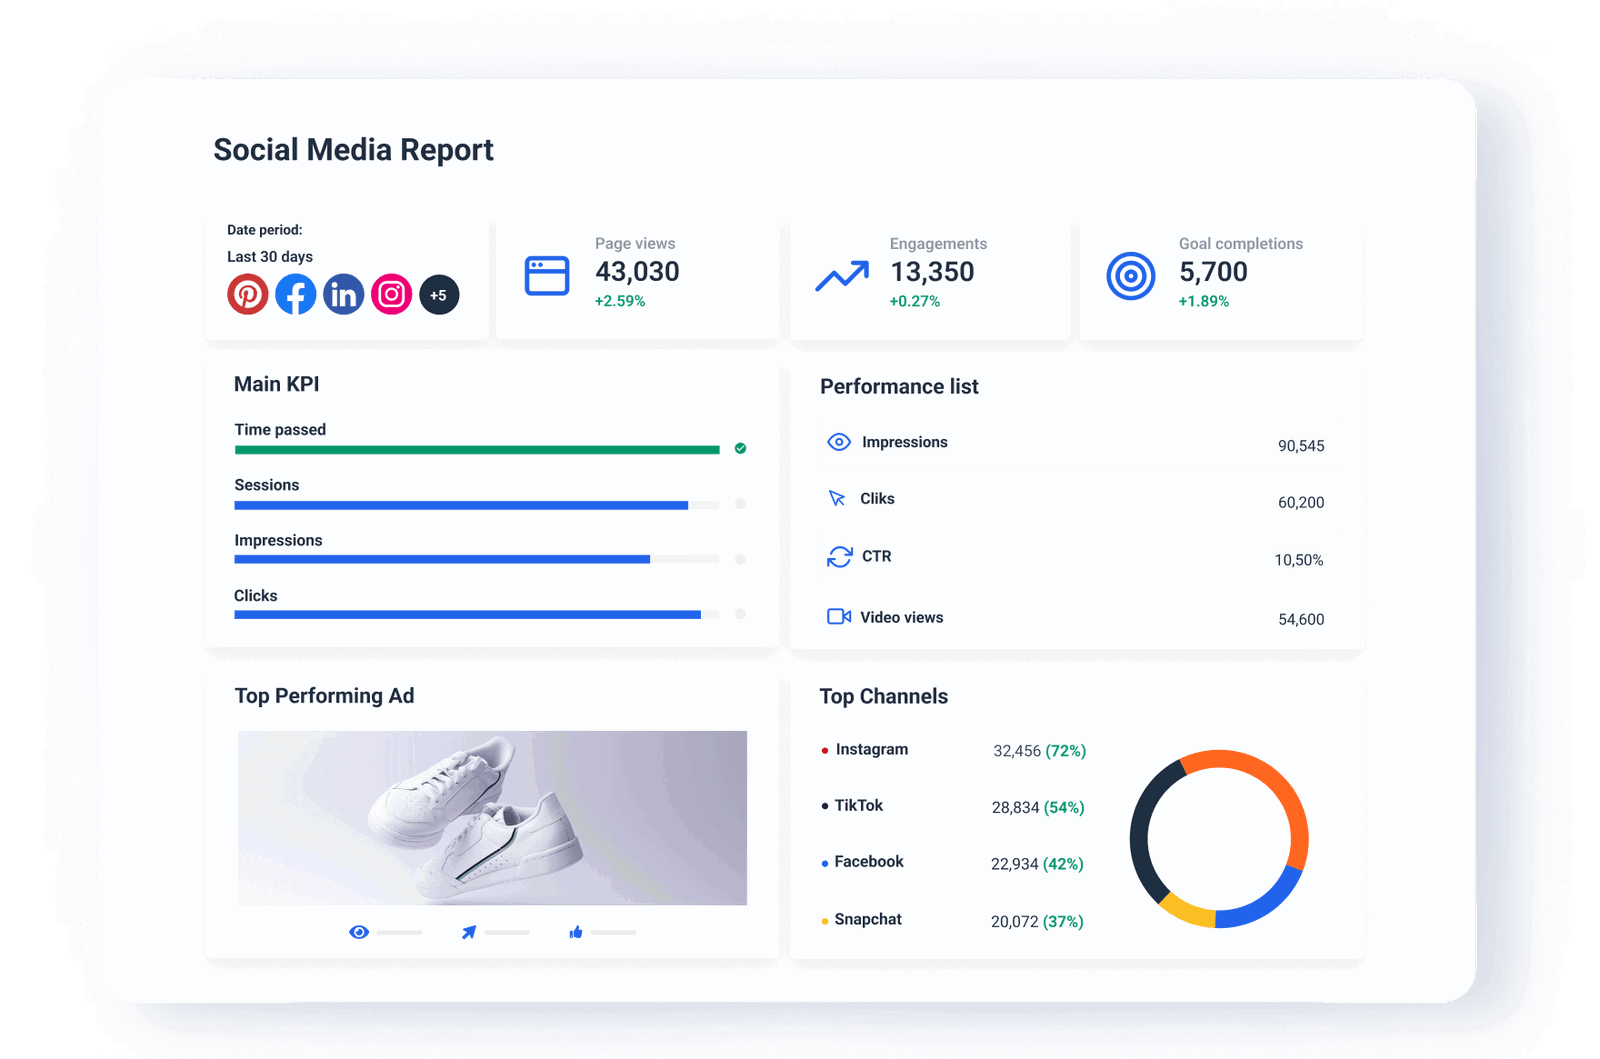Open the Main KPI panel header
Image resolution: width=1600 pixels, height=1059 pixels.
point(277,383)
